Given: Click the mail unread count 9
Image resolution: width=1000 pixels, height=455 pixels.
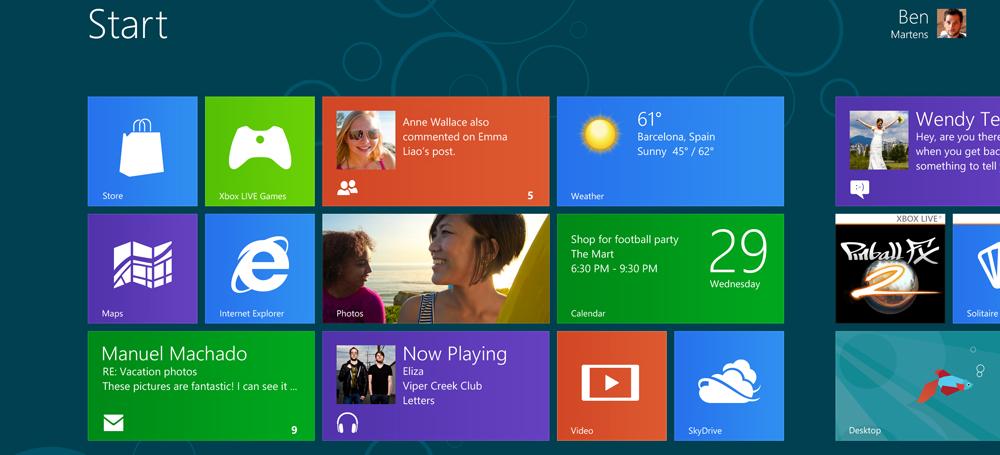Looking at the screenshot, I should coord(294,430).
